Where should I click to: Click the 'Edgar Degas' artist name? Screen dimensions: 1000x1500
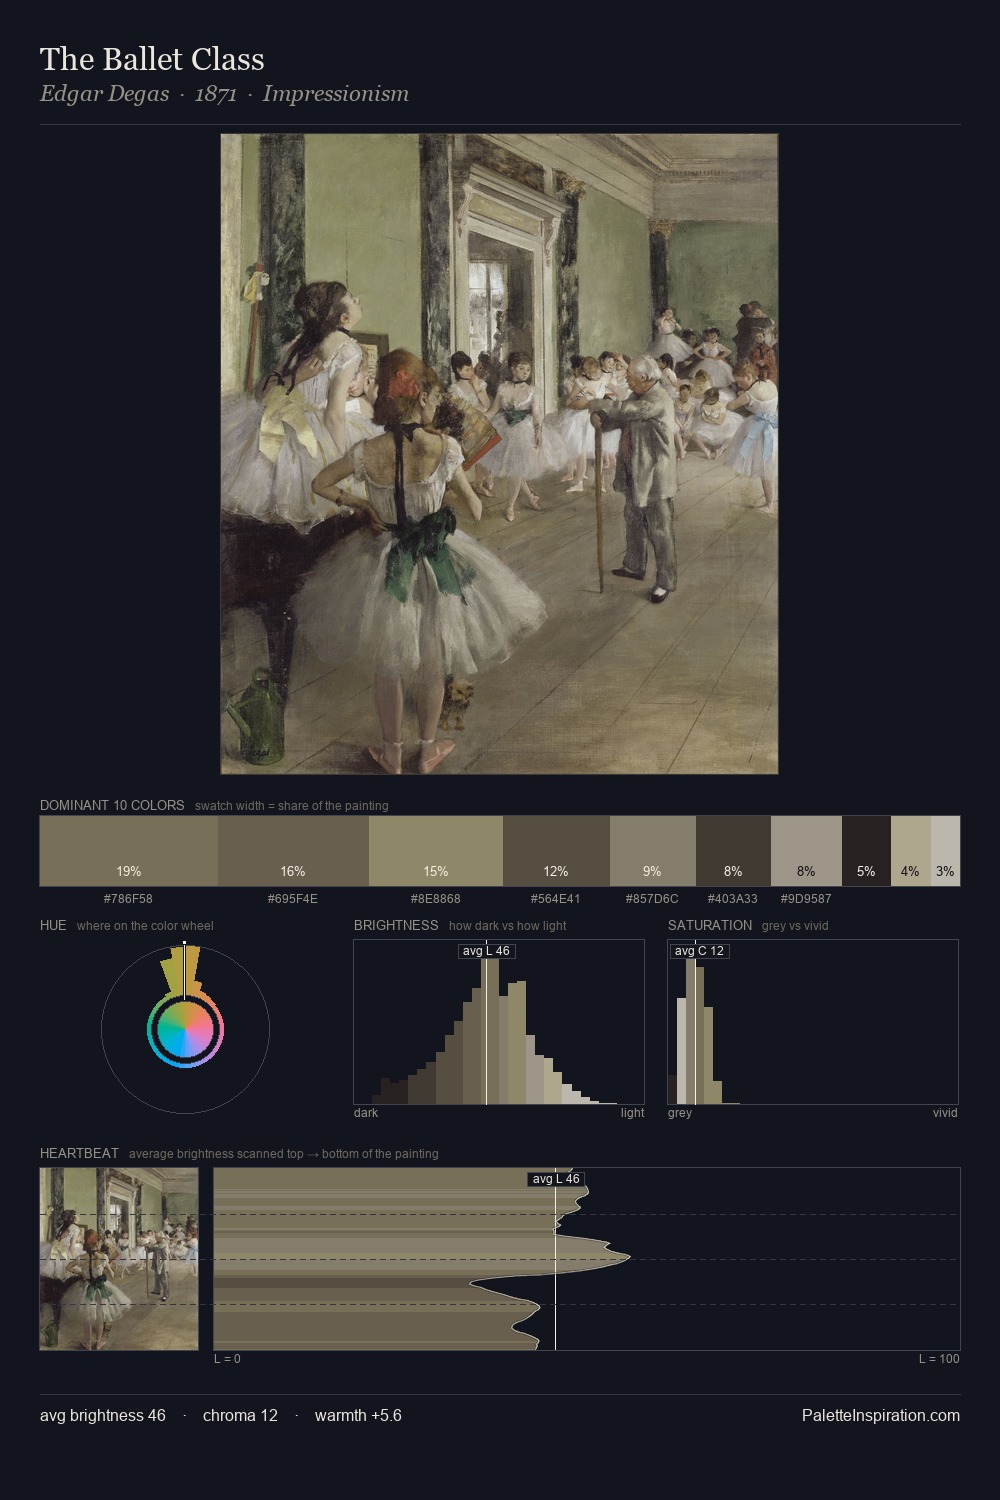[104, 94]
